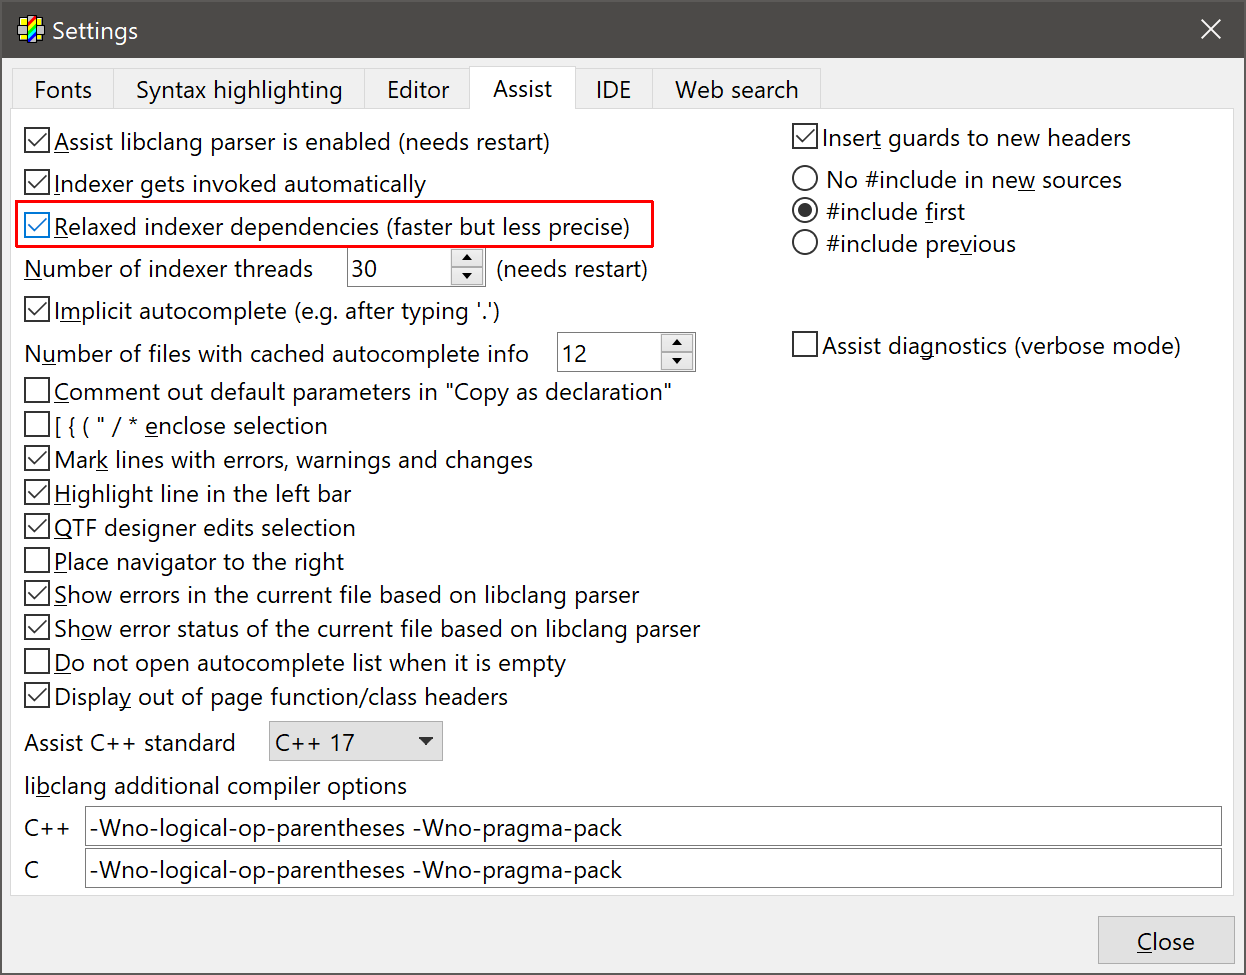Increment cached autocomplete files count
The width and height of the screenshot is (1246, 975).
[x=677, y=344]
